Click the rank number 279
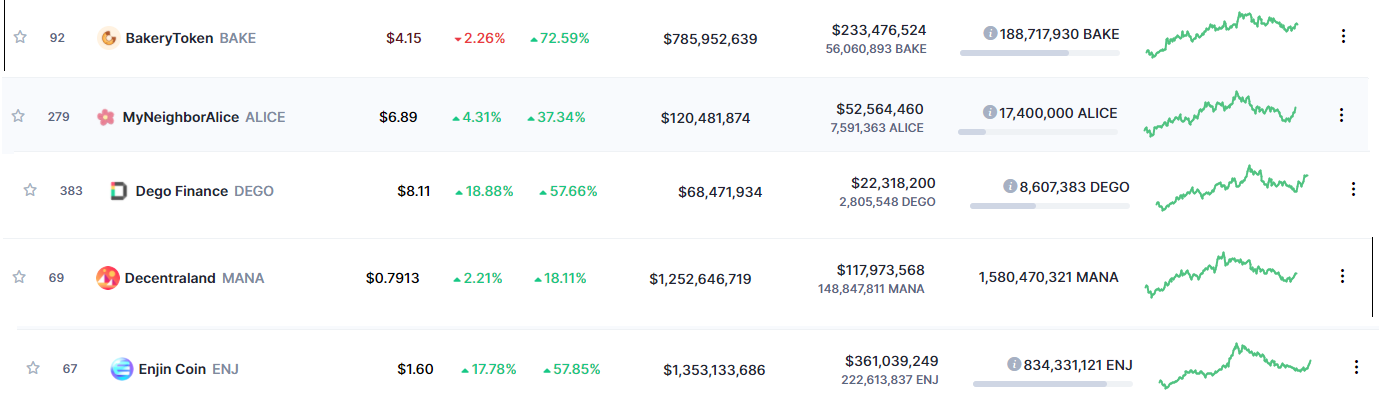This screenshot has height=414, width=1379. [59, 117]
